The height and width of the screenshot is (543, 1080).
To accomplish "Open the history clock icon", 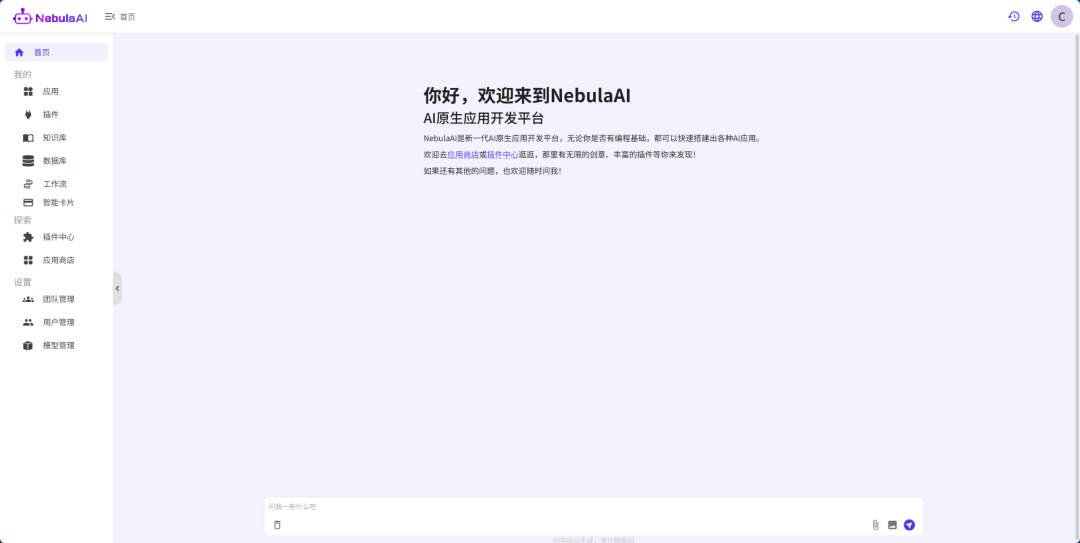I will click(x=1014, y=17).
